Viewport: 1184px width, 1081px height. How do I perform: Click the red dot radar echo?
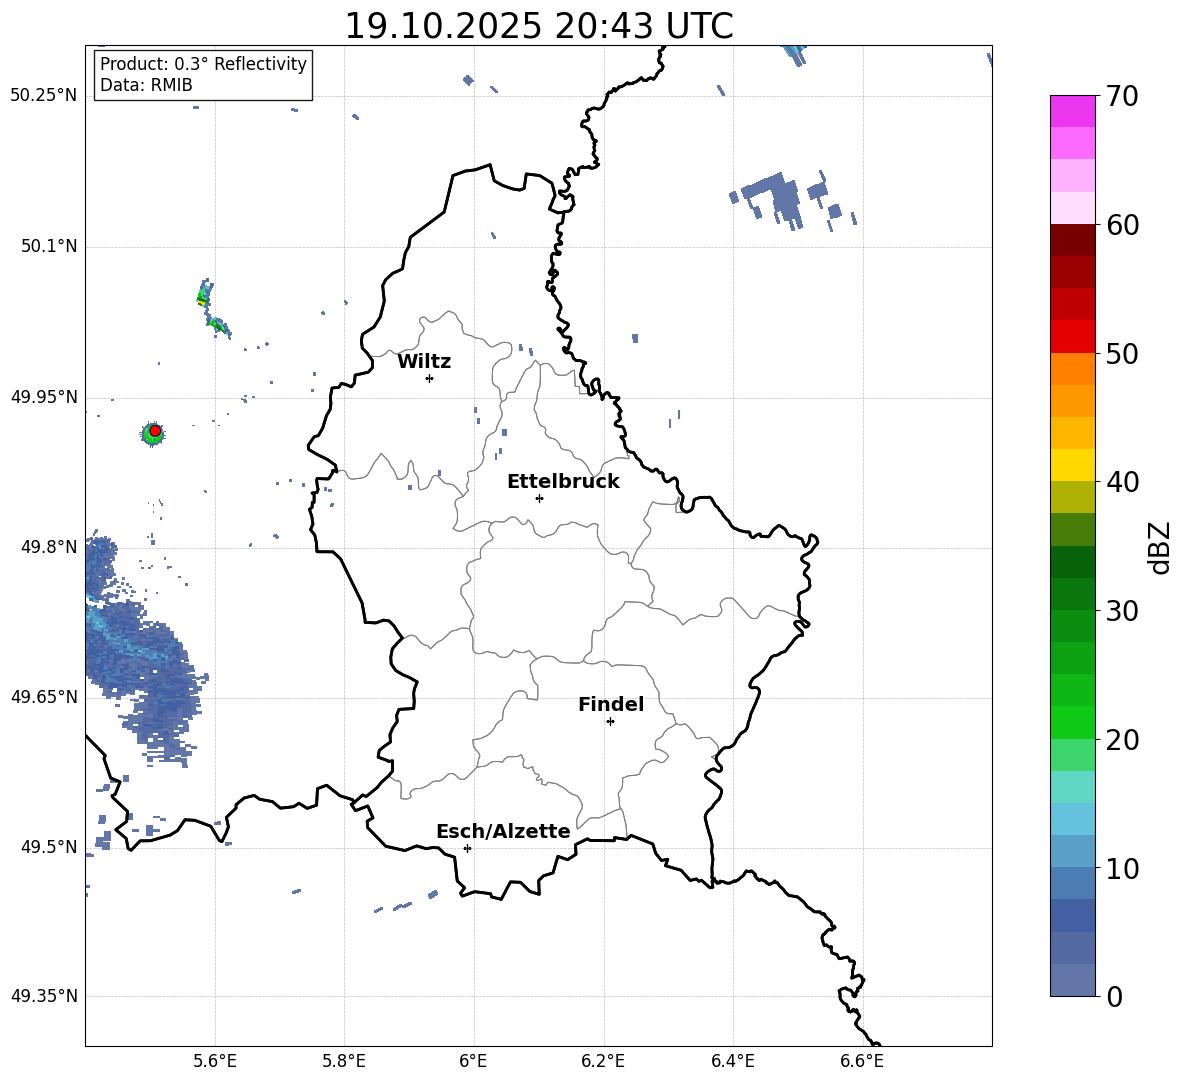(155, 431)
